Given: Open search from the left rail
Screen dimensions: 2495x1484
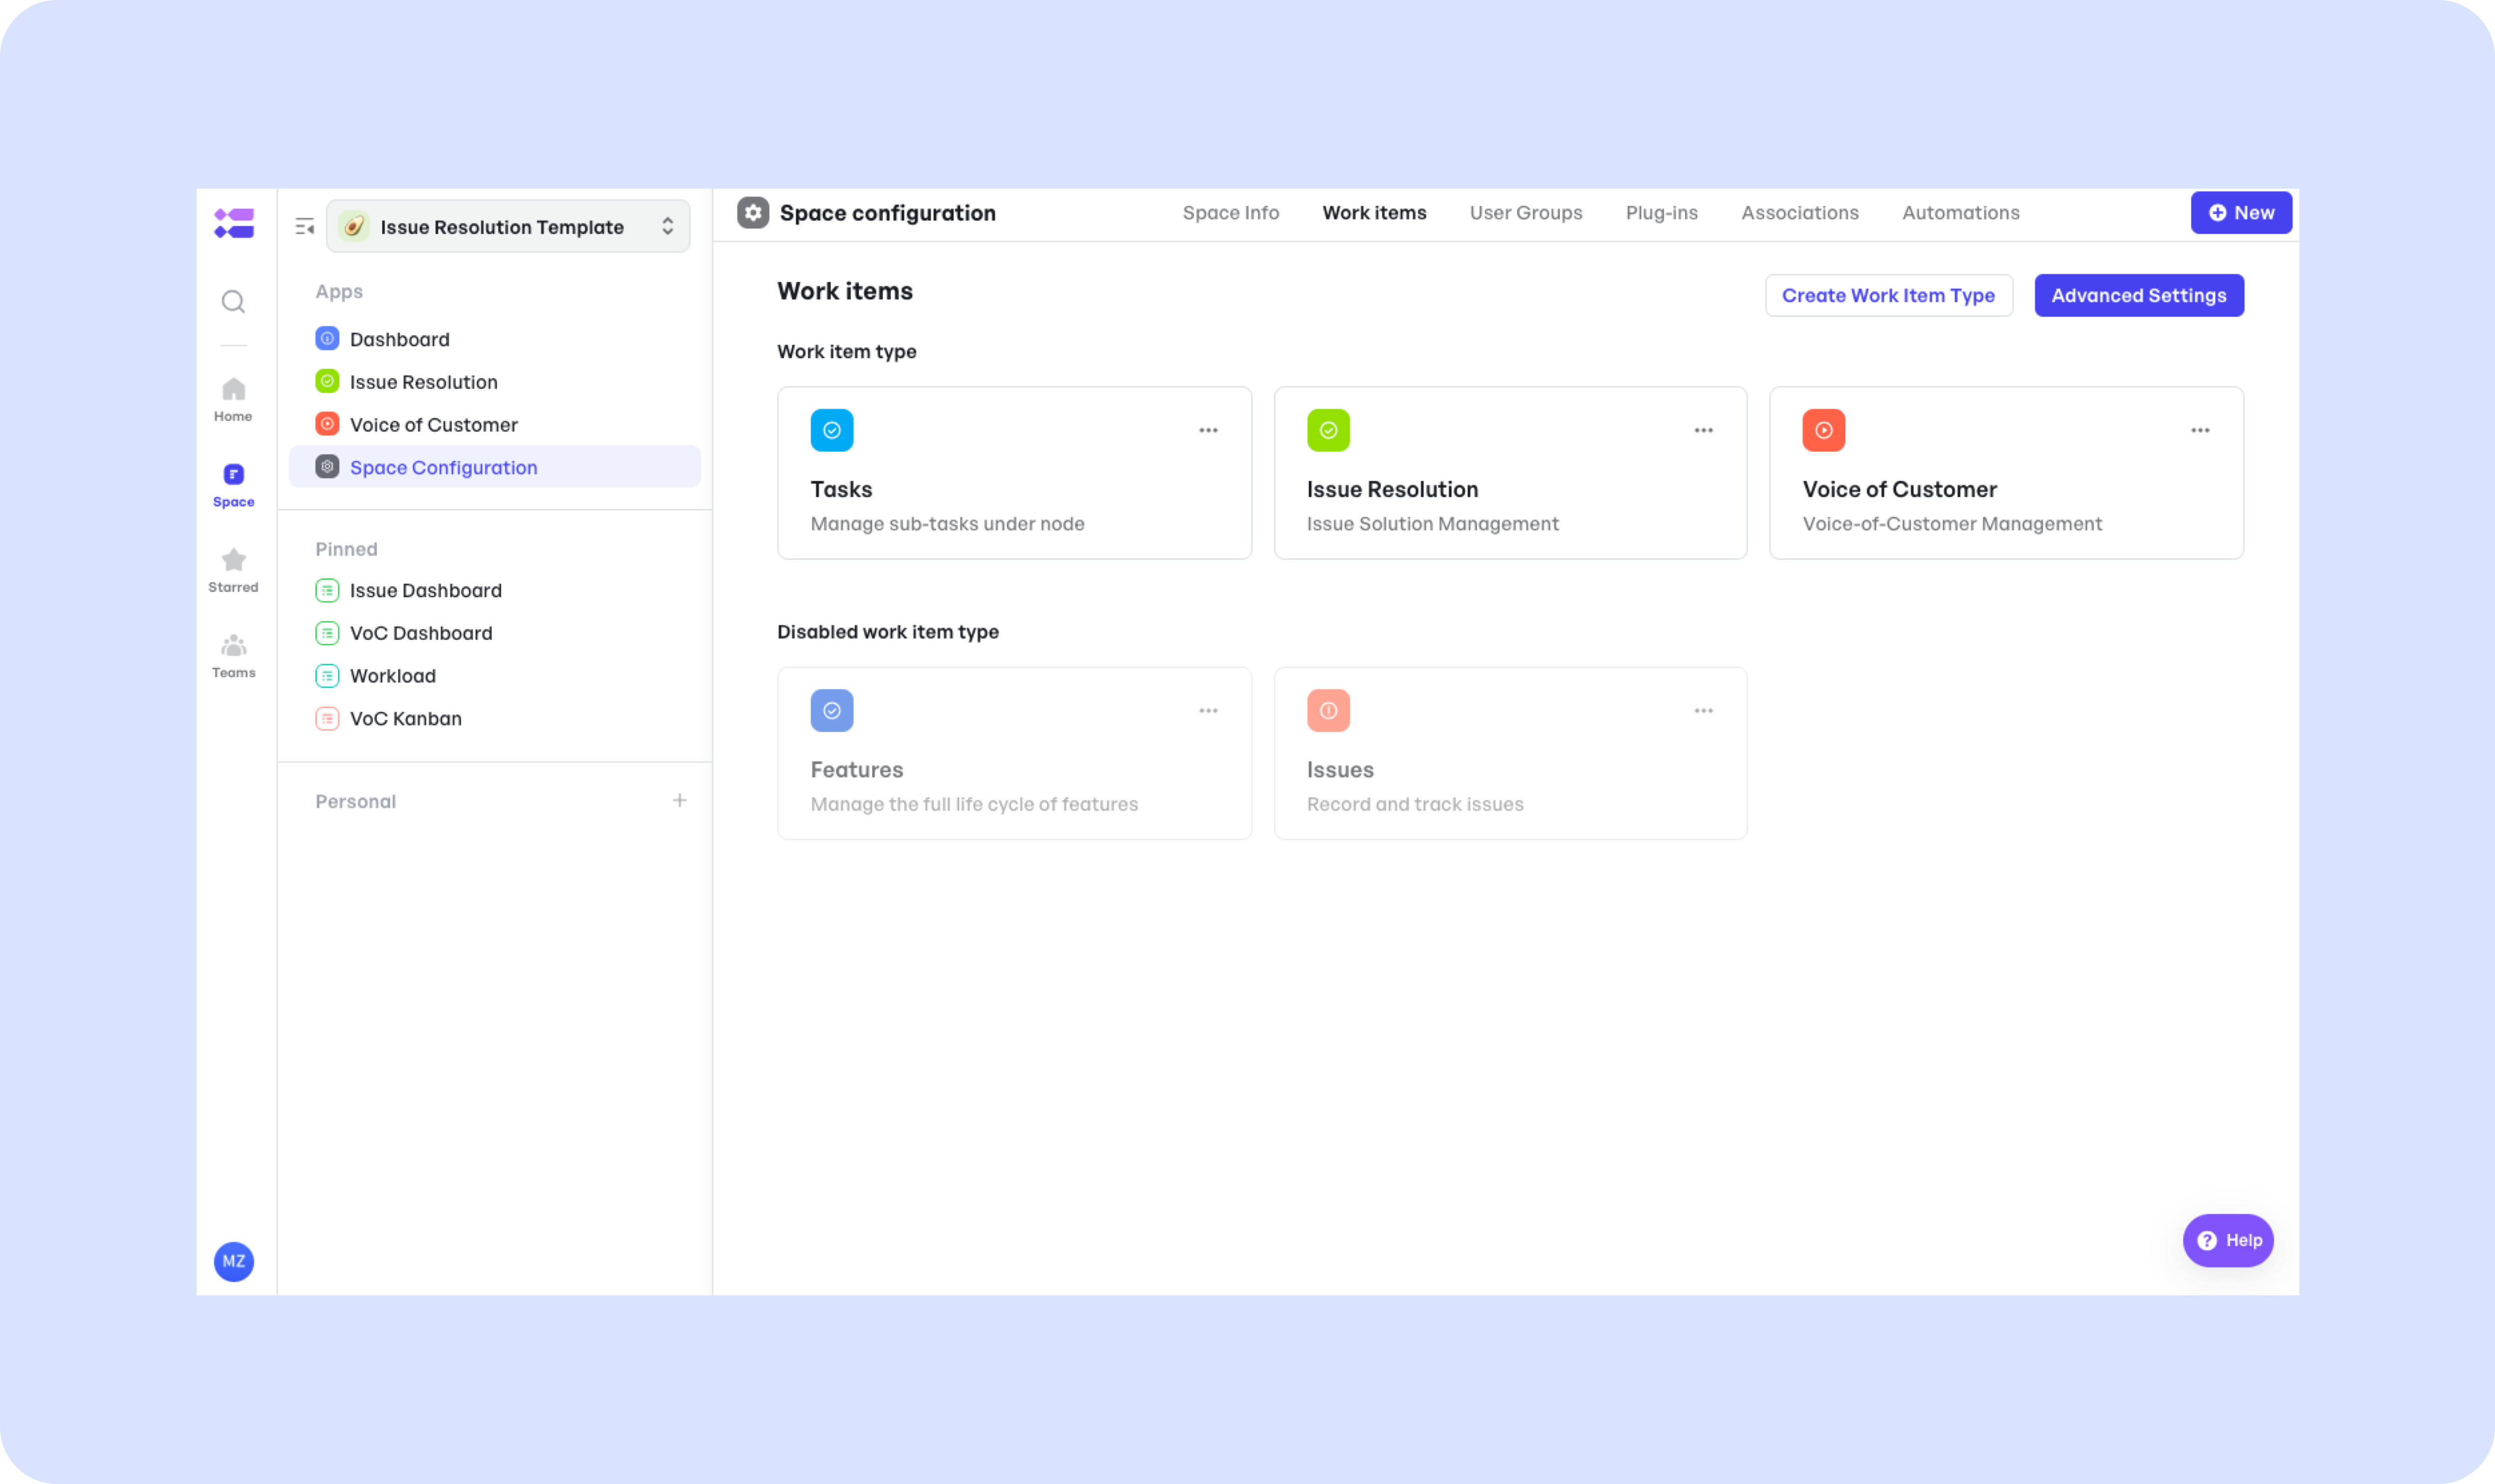Looking at the screenshot, I should click(x=233, y=301).
